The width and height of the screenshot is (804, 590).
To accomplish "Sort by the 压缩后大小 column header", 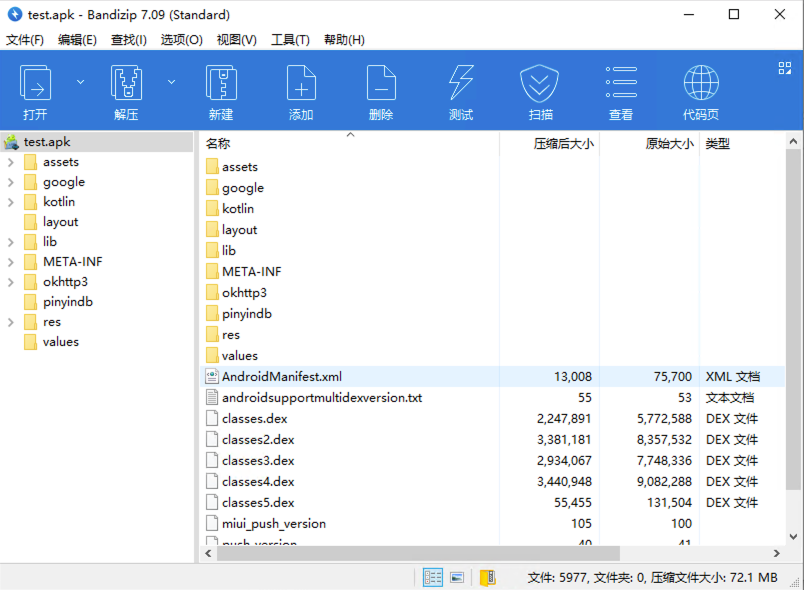I will tap(549, 144).
